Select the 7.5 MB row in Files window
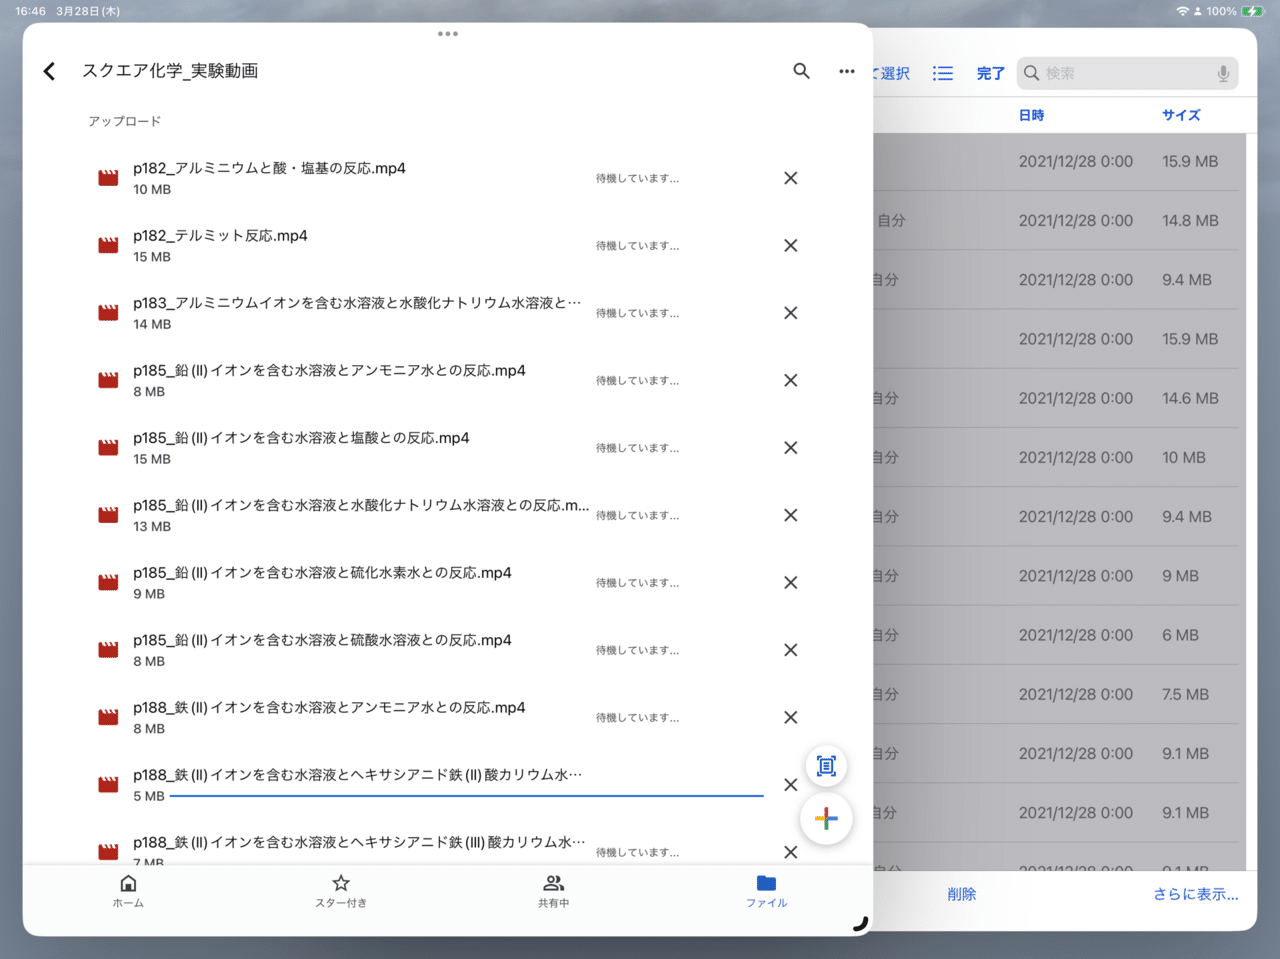This screenshot has height=959, width=1280. pos(1056,694)
